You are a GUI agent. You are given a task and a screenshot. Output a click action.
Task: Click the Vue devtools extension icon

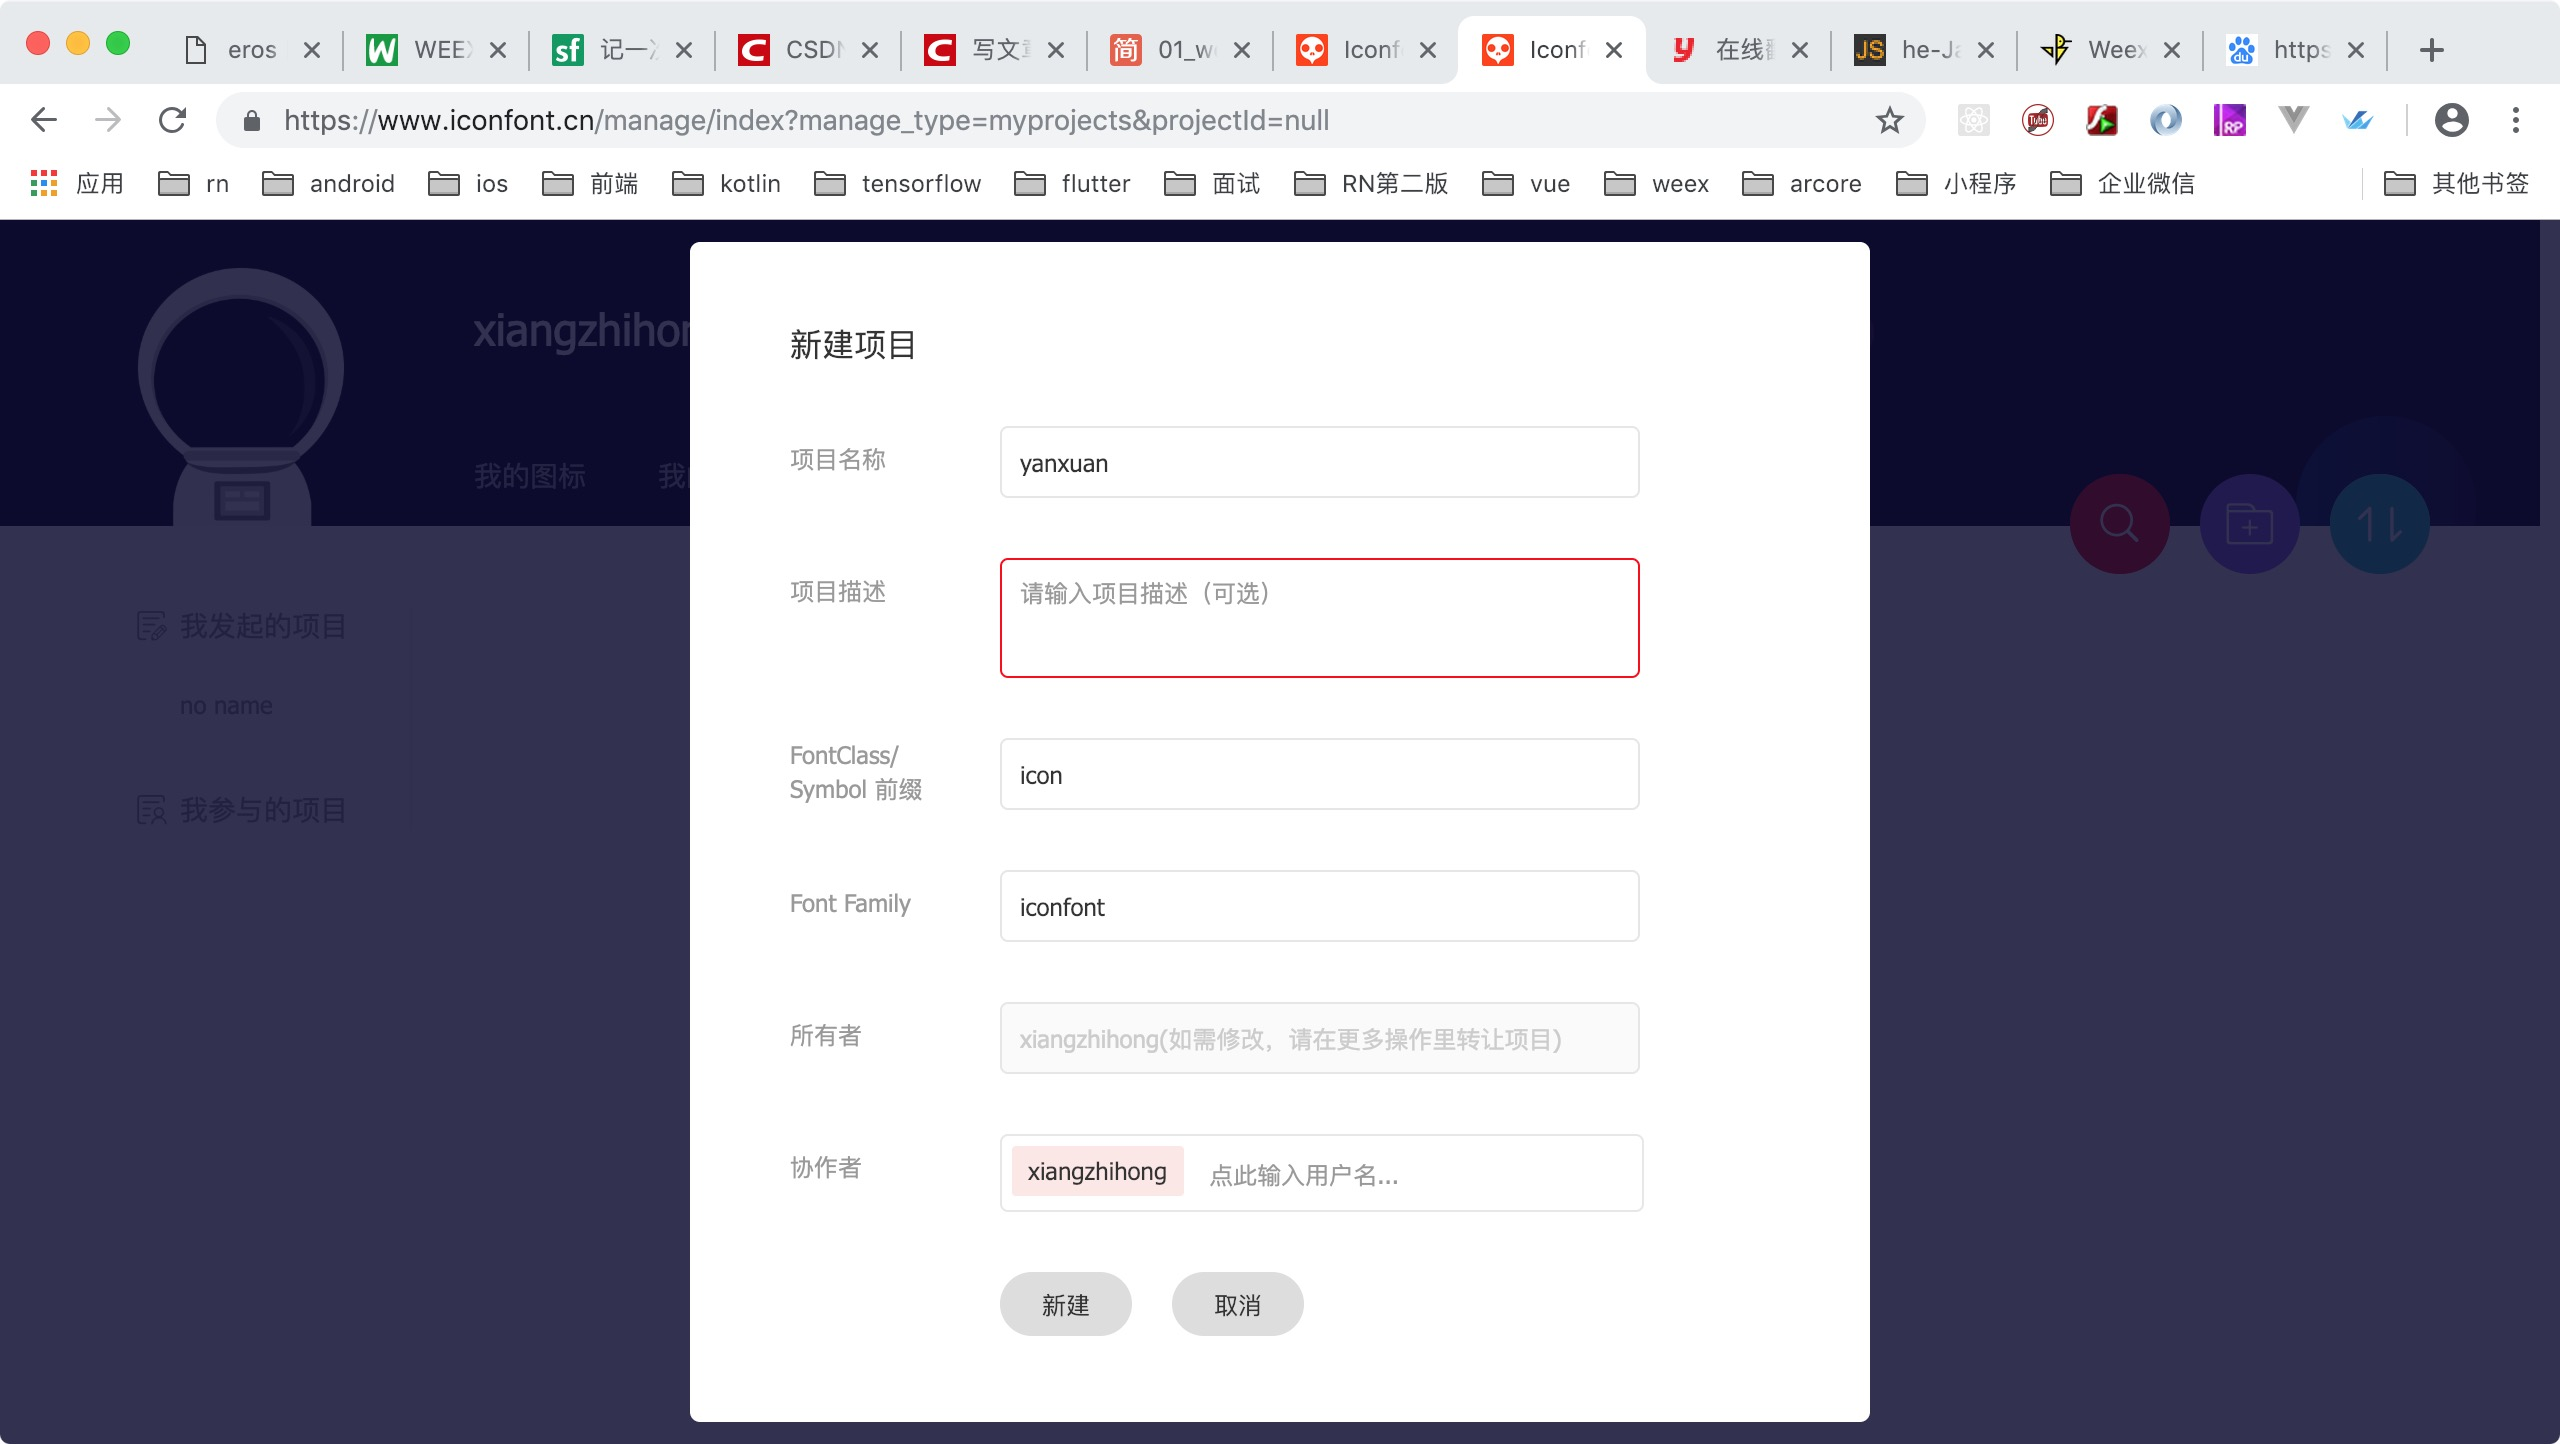pos(2294,120)
